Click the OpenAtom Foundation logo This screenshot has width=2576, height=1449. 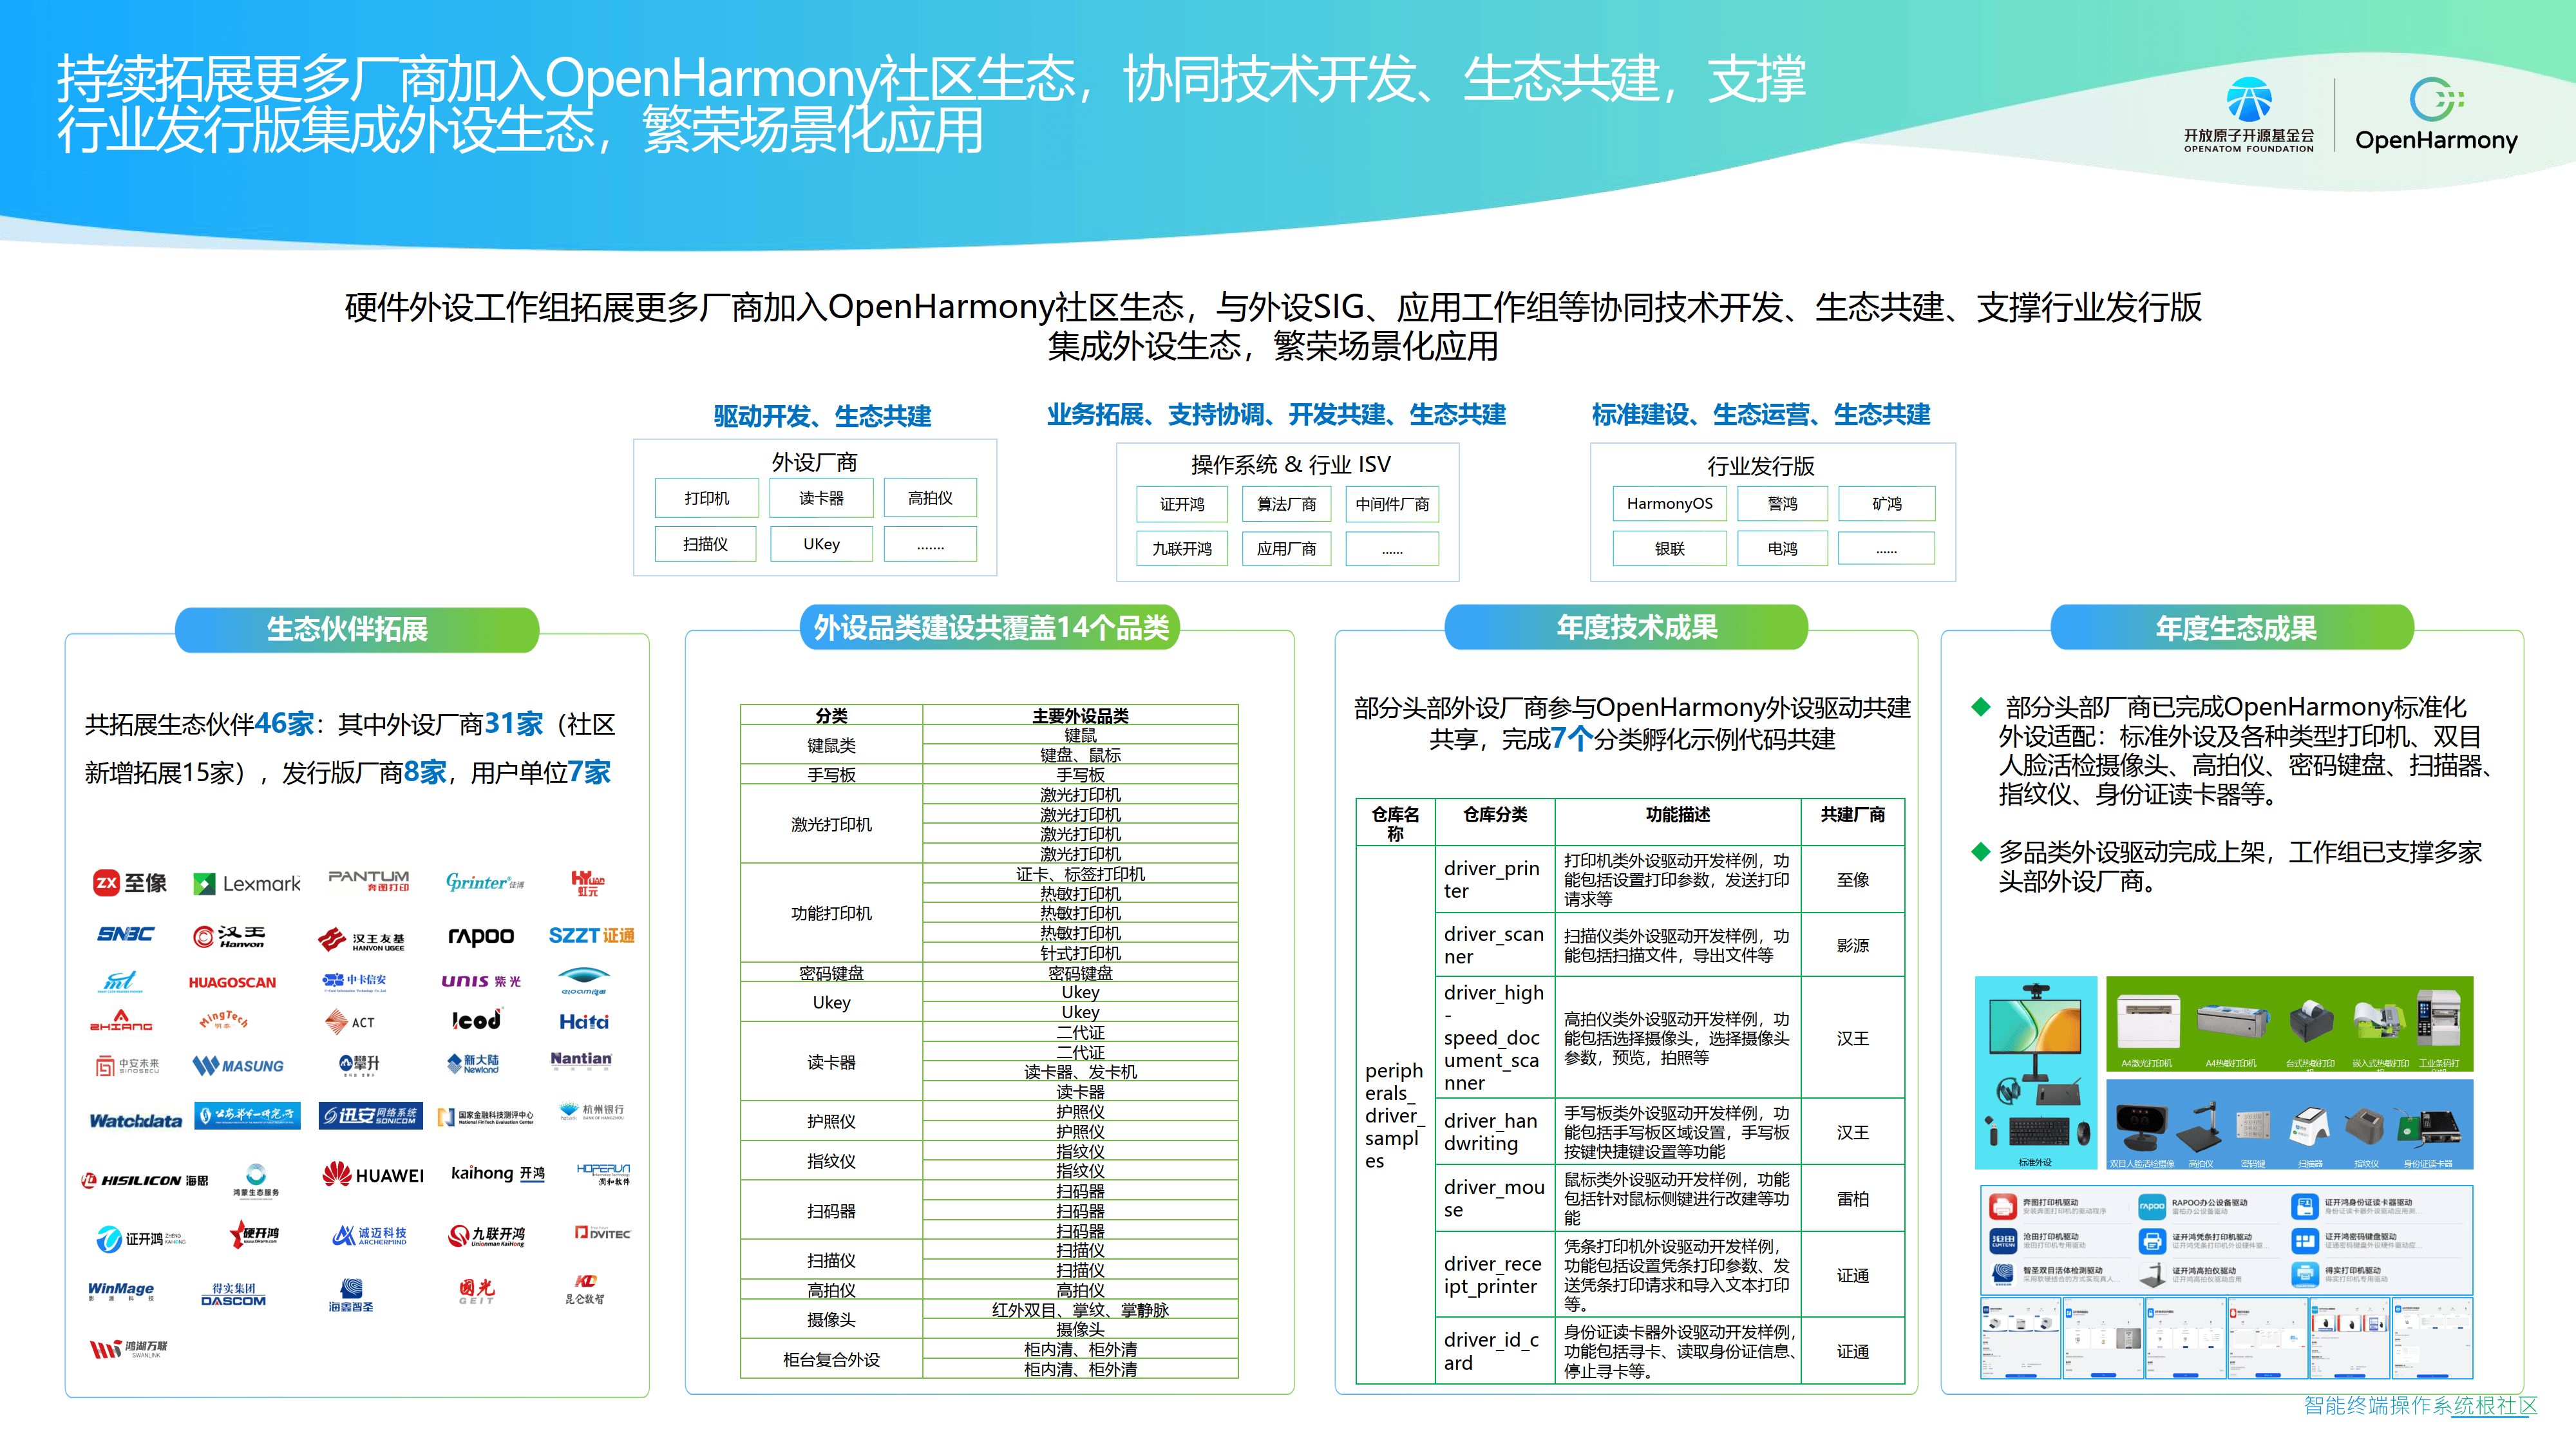(2248, 114)
